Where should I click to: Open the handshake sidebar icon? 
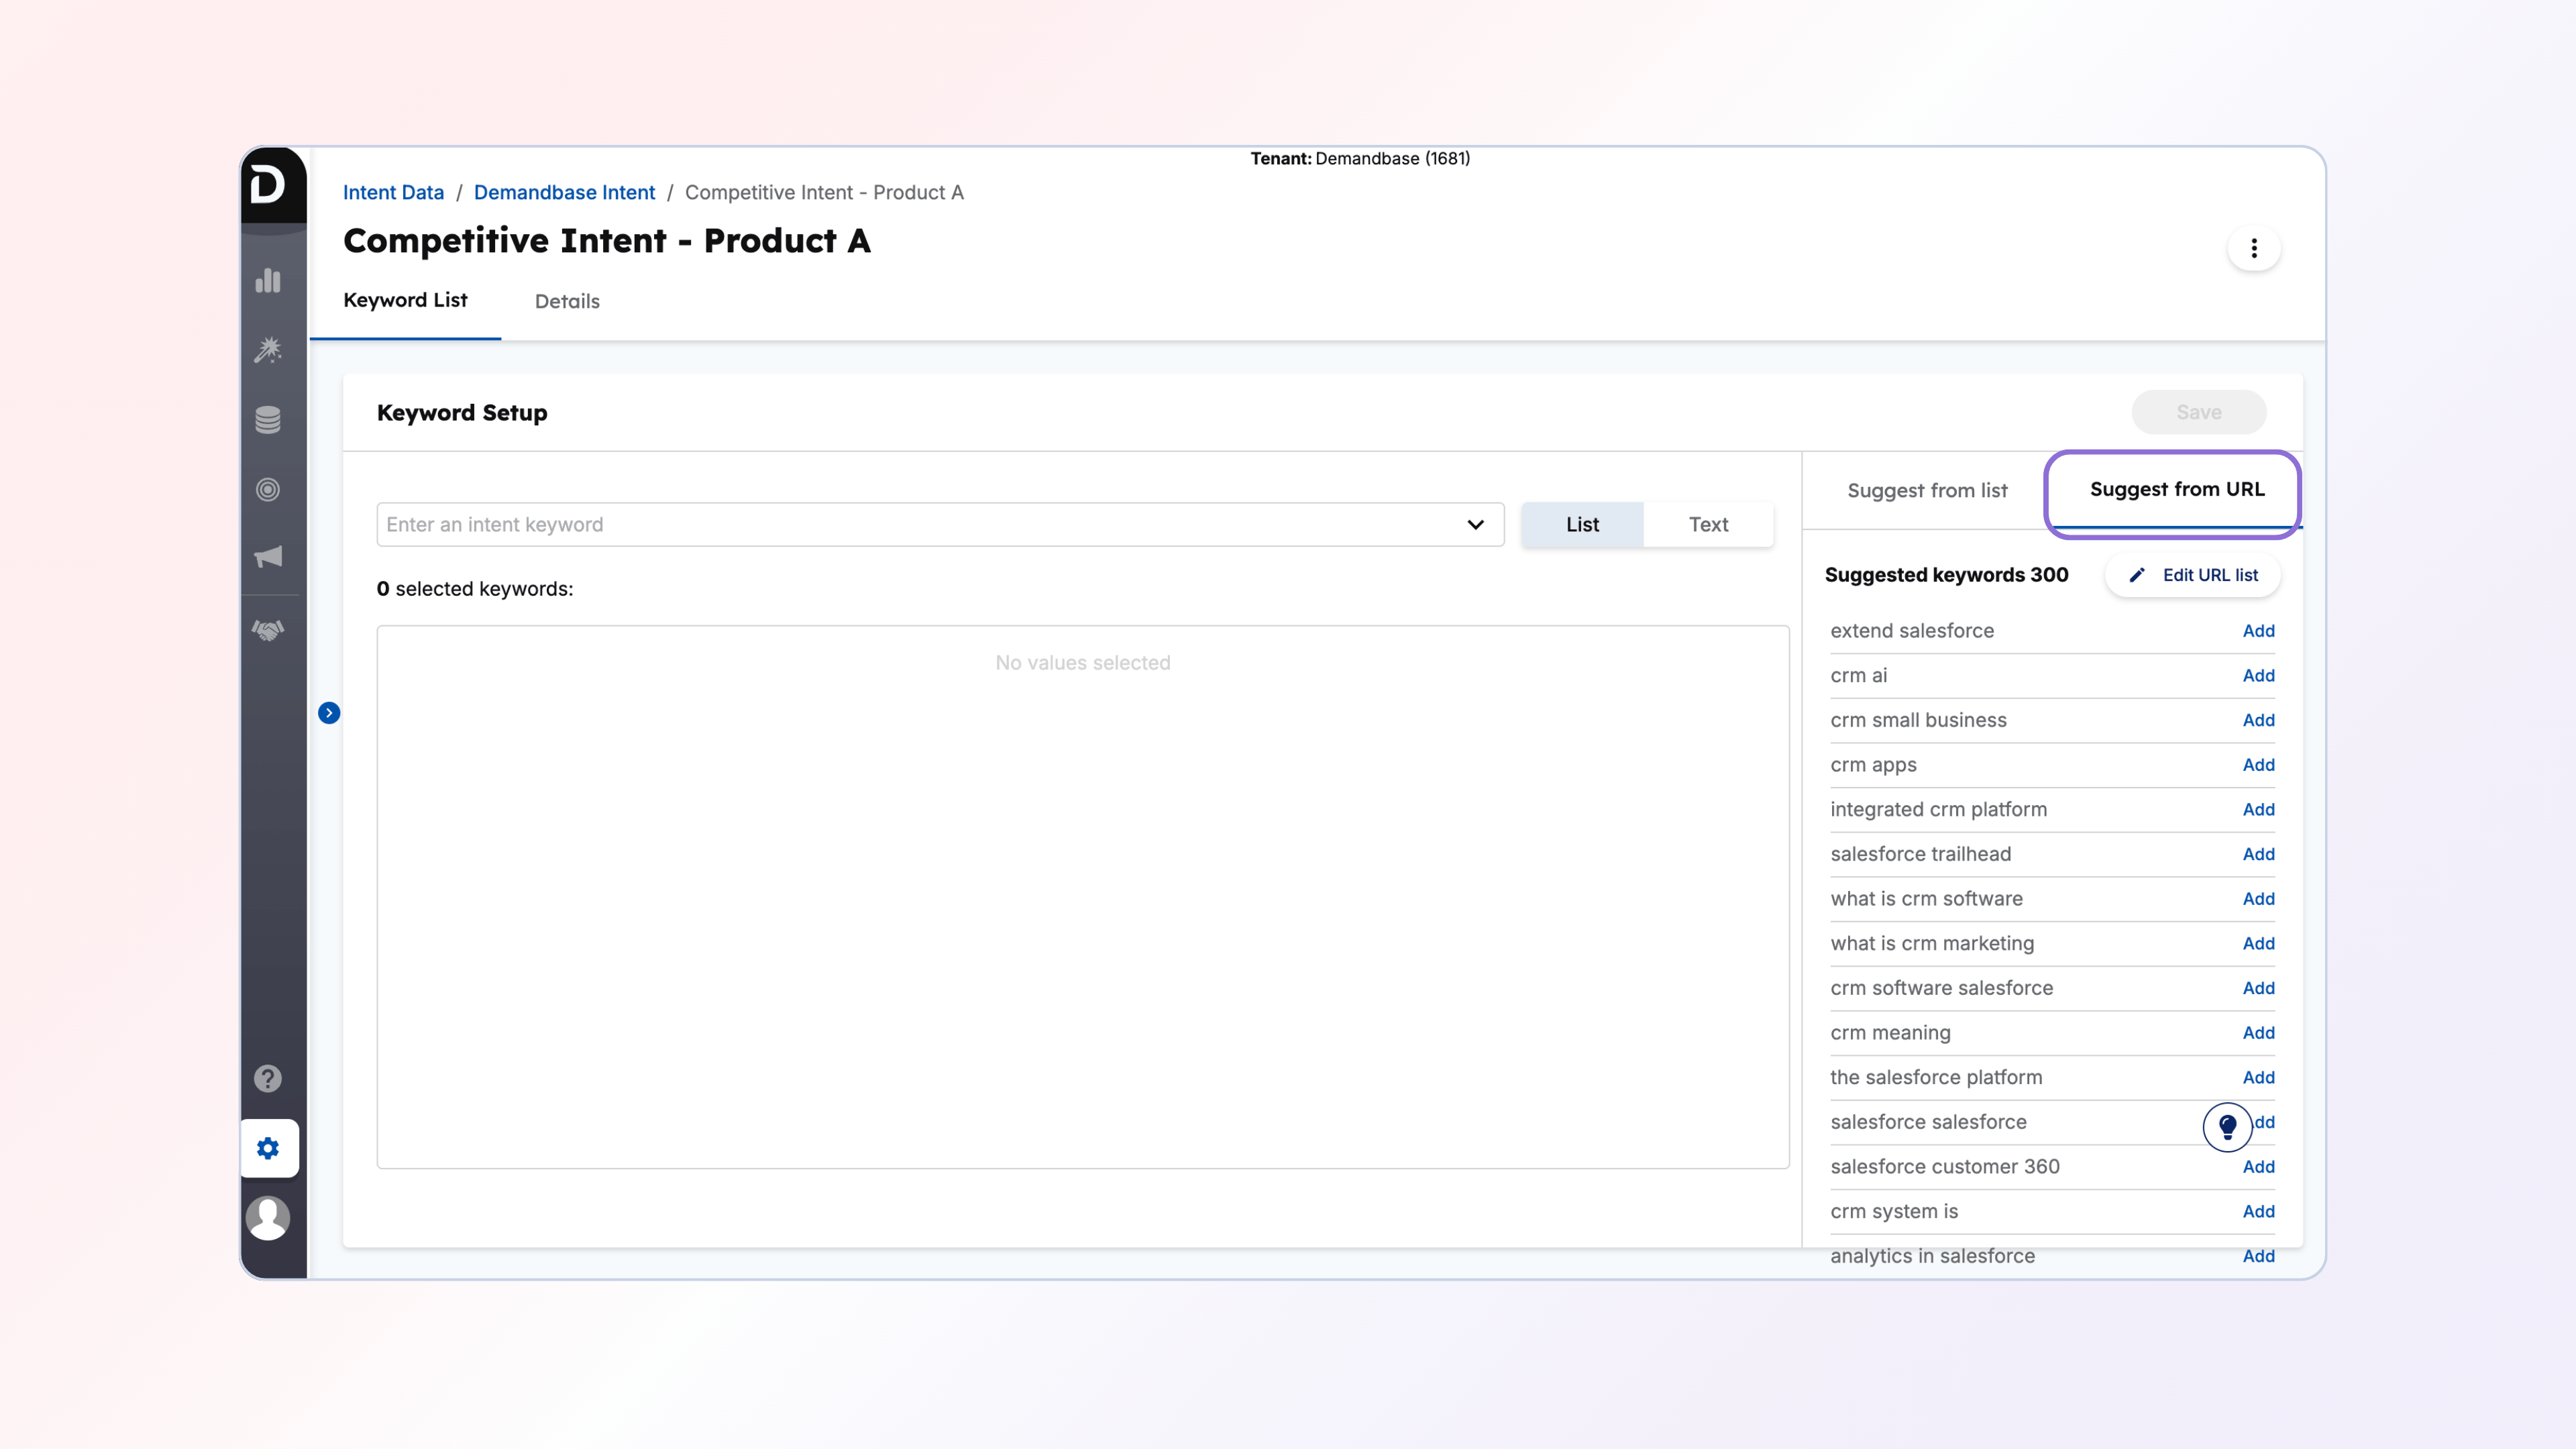pyautogui.click(x=268, y=630)
